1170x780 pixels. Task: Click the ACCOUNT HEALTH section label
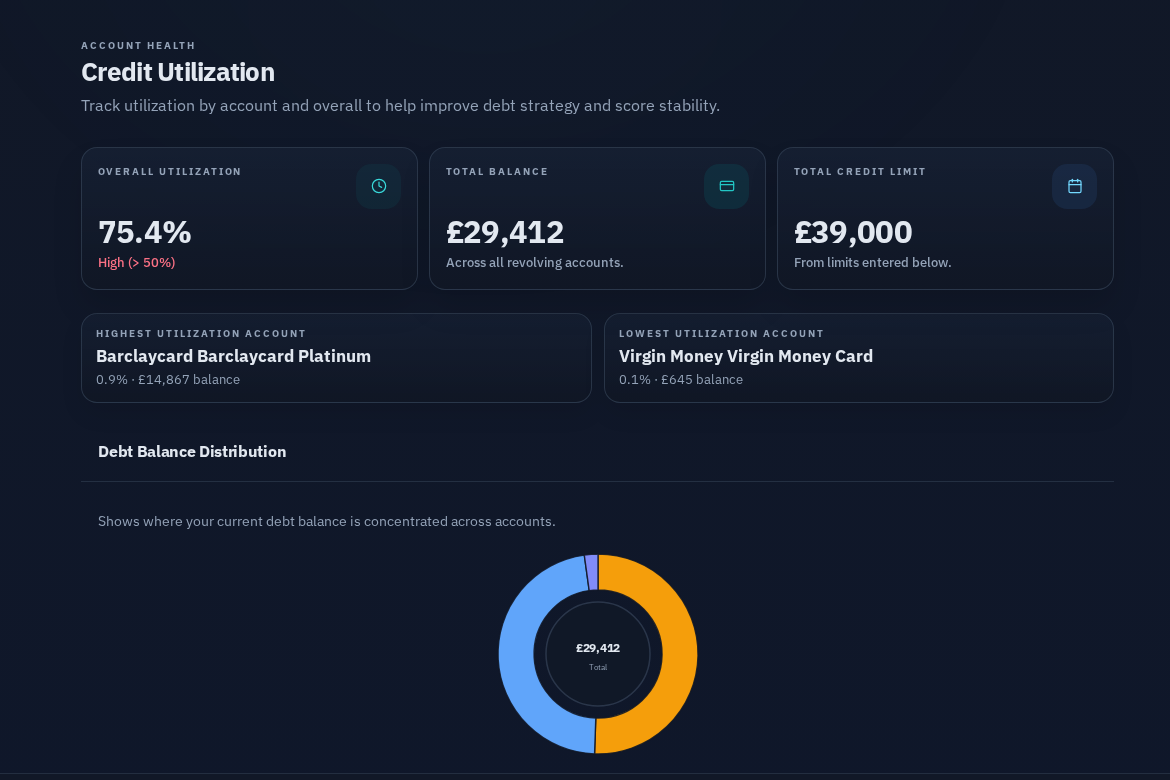point(138,46)
